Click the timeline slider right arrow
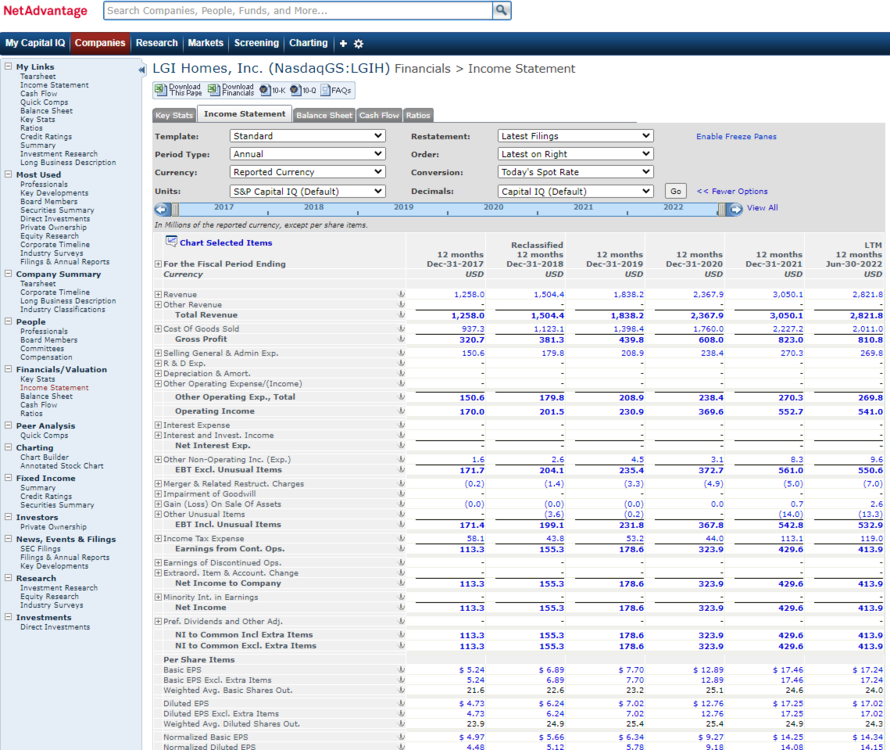Image resolution: width=890 pixels, height=750 pixels. click(x=735, y=210)
